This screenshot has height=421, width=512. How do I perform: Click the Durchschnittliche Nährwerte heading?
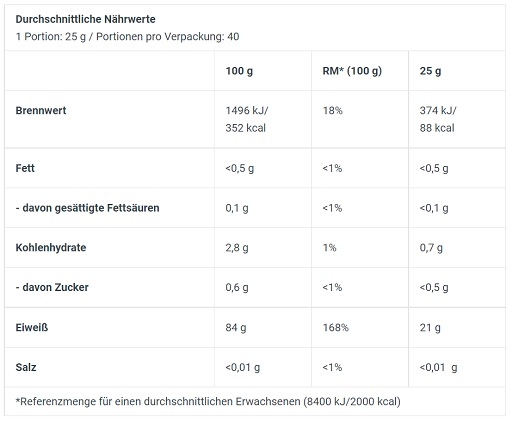click(x=85, y=19)
